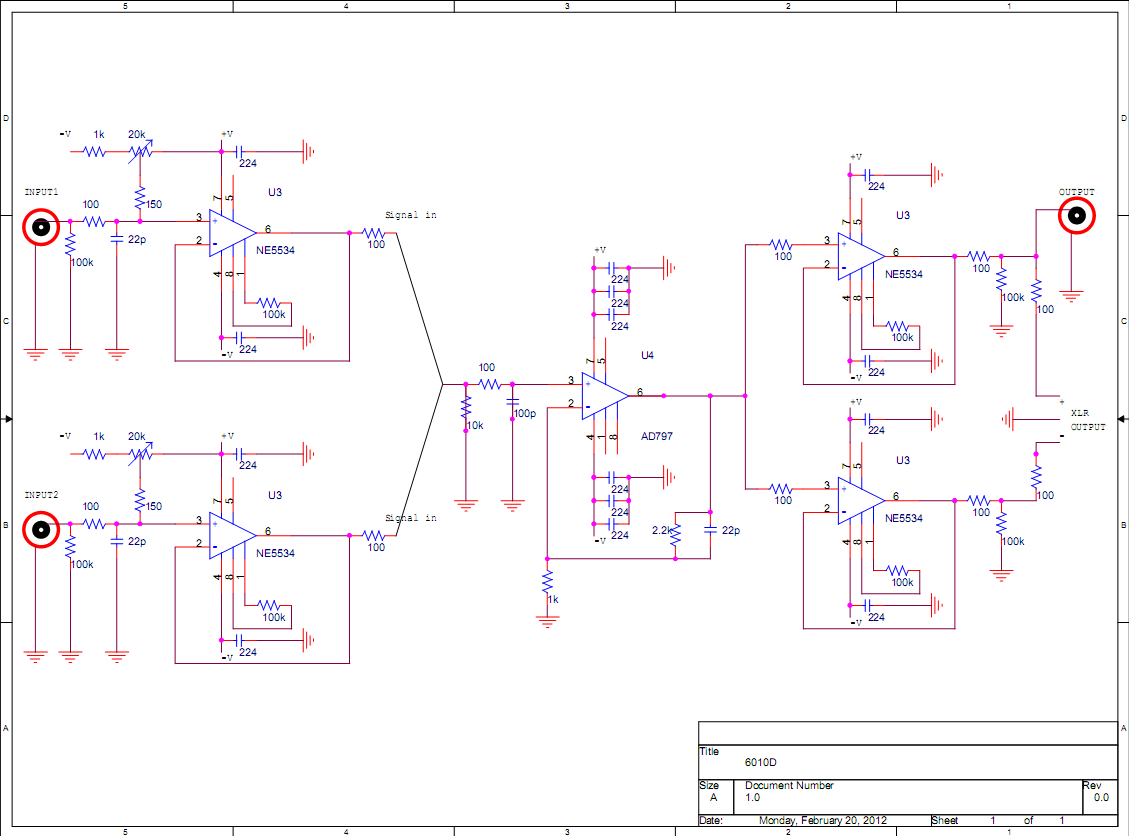Click lower Signal in label

tap(410, 518)
